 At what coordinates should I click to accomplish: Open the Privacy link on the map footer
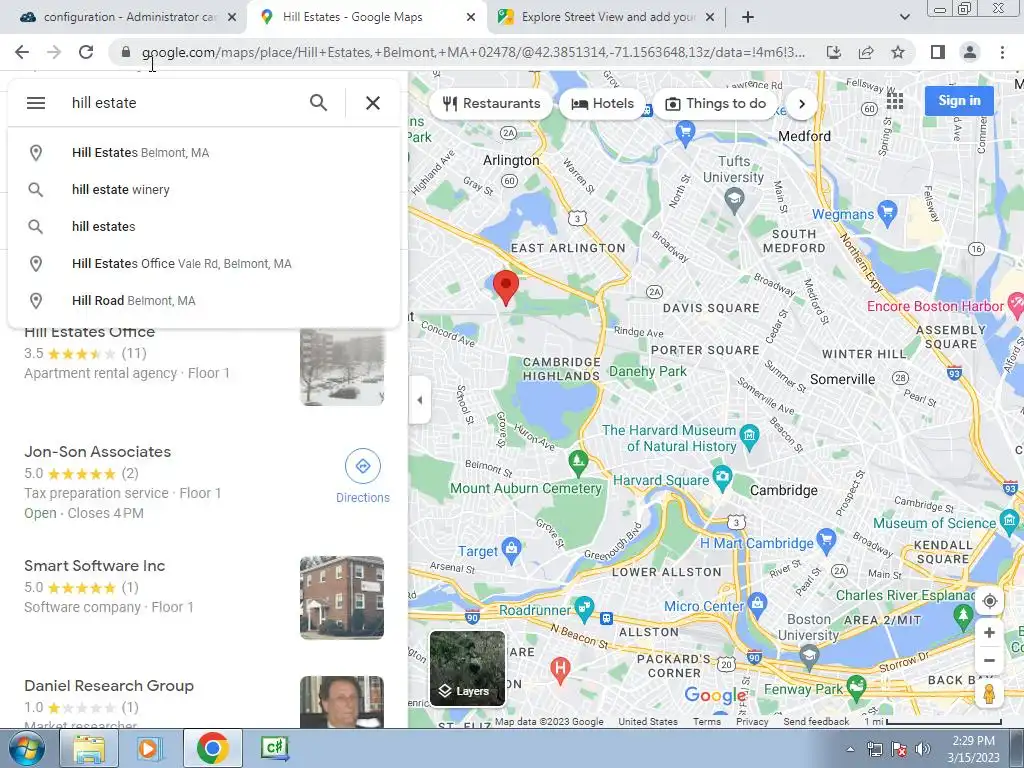click(x=752, y=722)
